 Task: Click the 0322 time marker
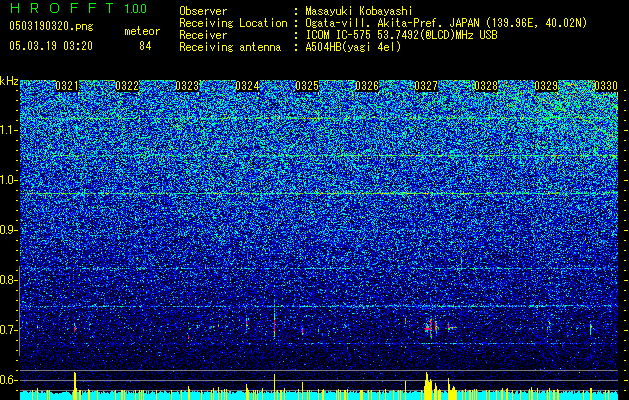point(127,86)
